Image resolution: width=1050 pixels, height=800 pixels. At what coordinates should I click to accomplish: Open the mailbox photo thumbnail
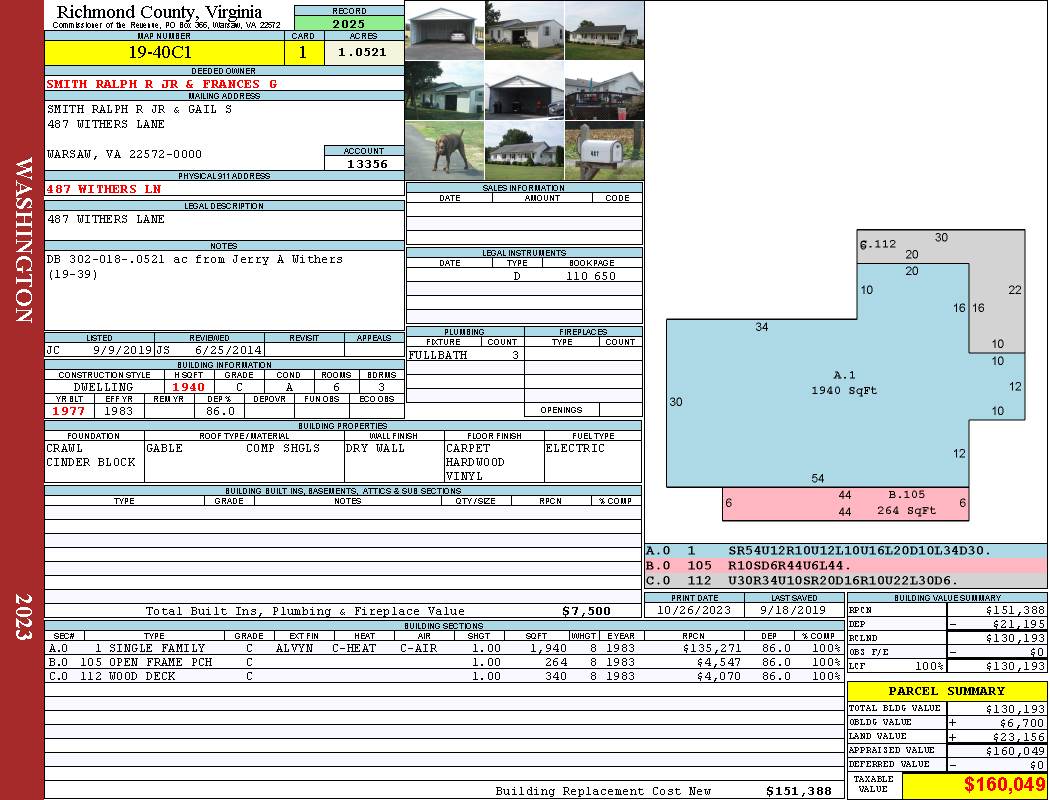tap(605, 151)
